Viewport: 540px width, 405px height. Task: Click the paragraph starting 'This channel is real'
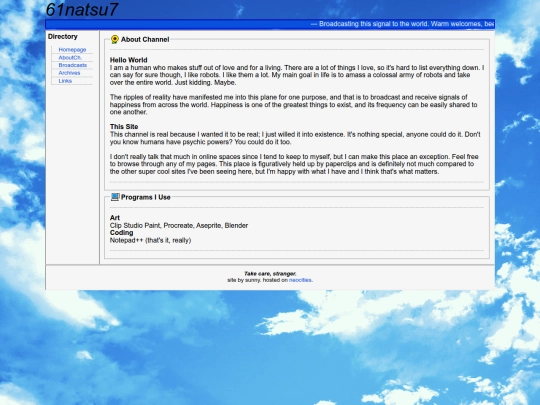point(295,138)
